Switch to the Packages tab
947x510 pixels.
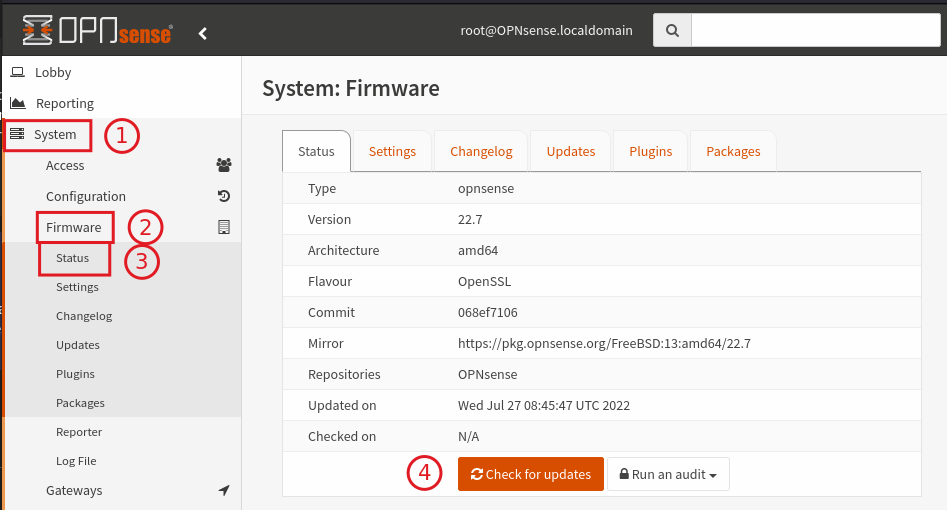coord(733,151)
